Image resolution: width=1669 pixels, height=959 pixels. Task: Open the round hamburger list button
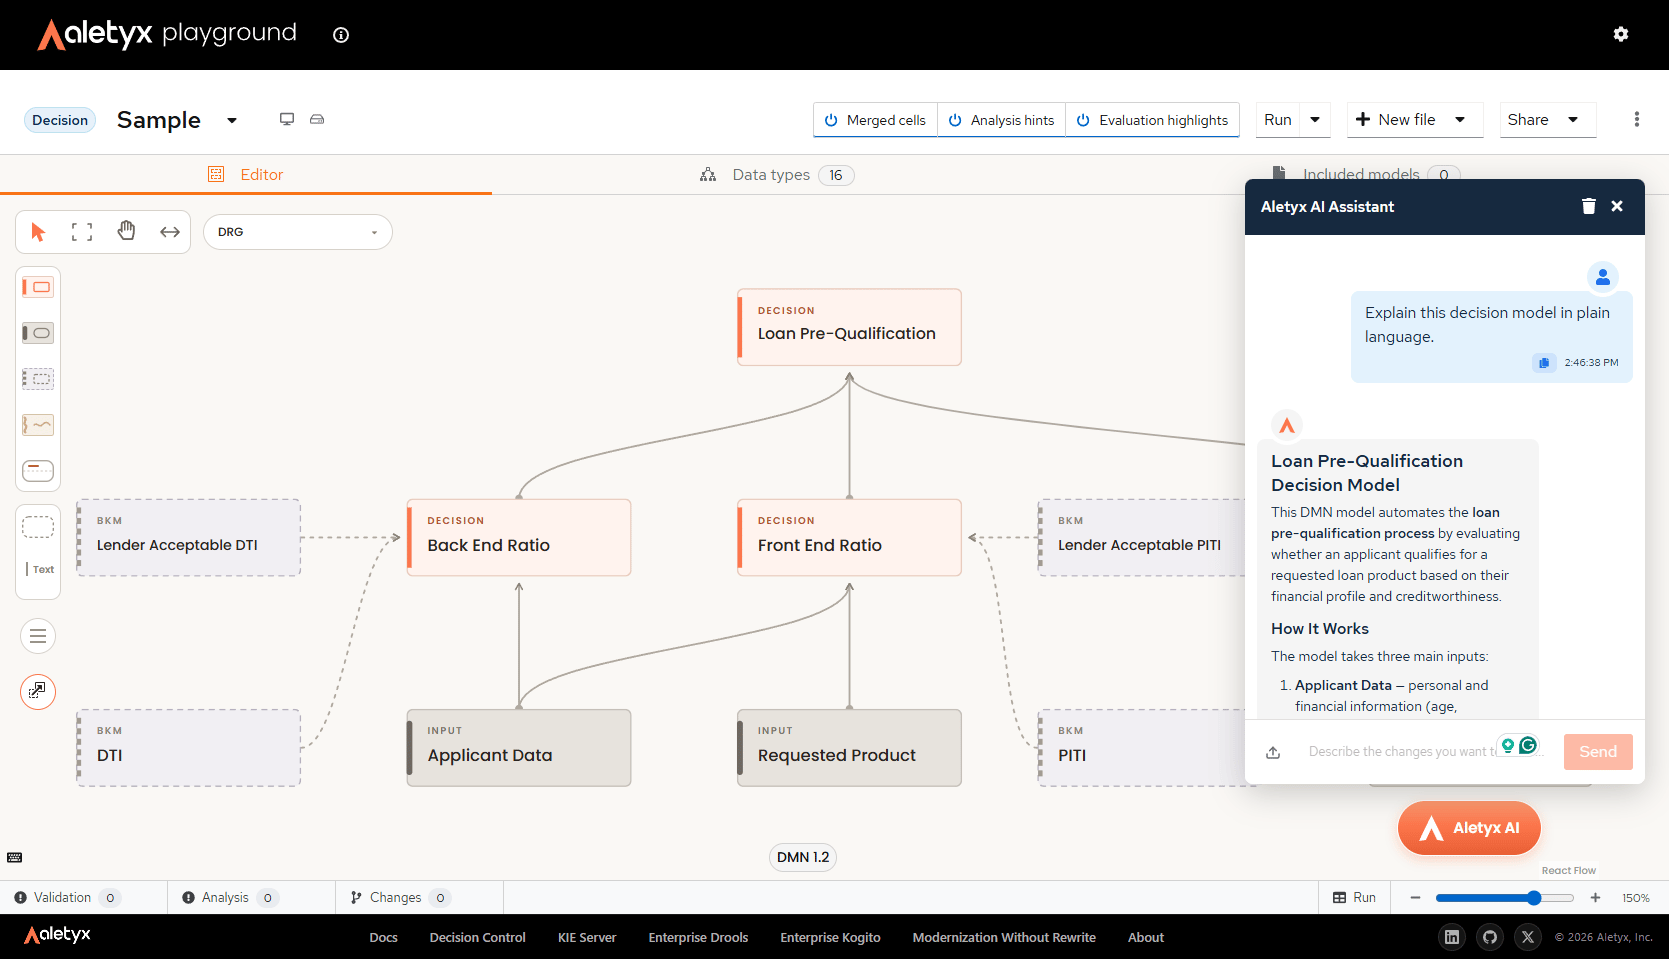coord(38,636)
